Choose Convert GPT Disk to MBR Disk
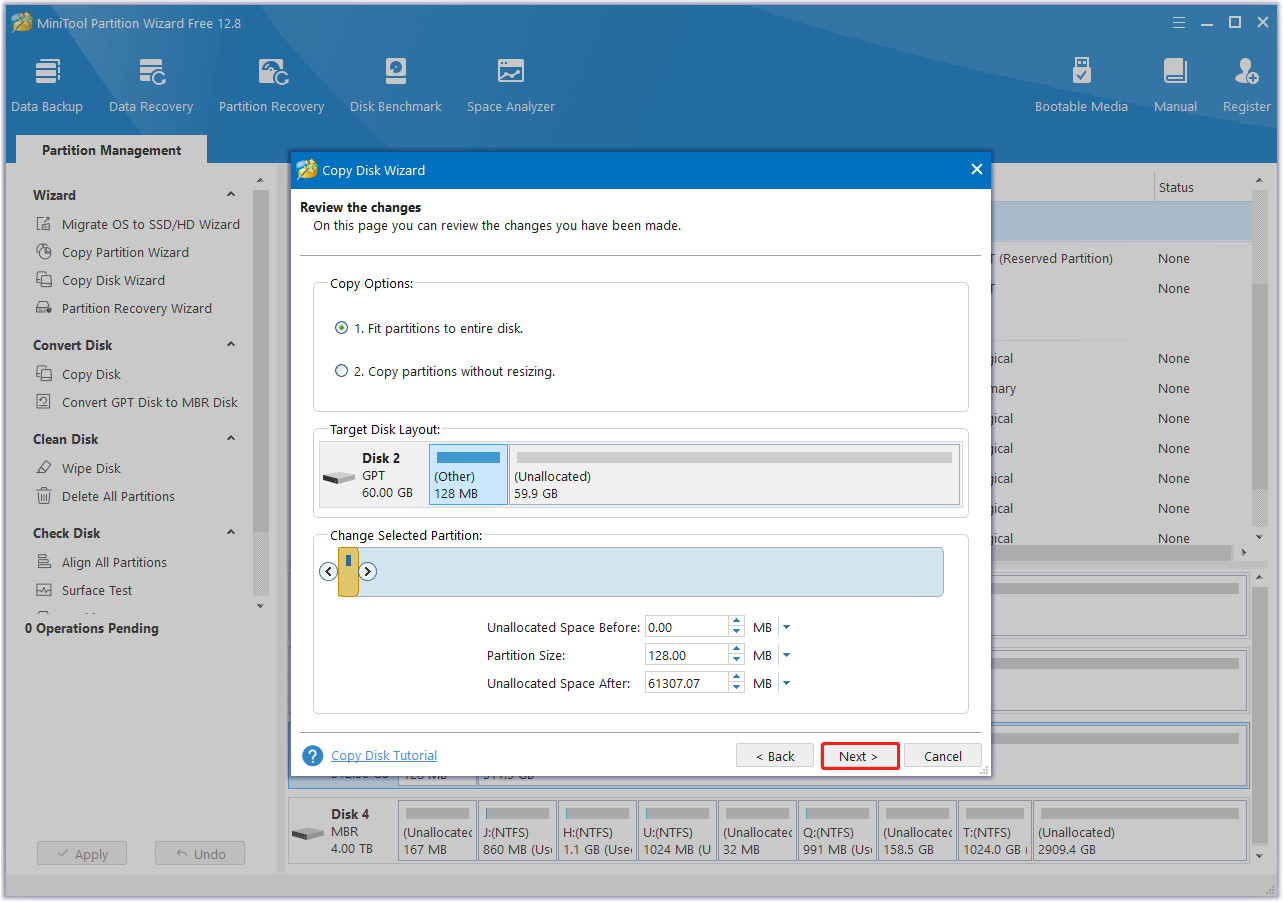1283x902 pixels. tap(150, 402)
